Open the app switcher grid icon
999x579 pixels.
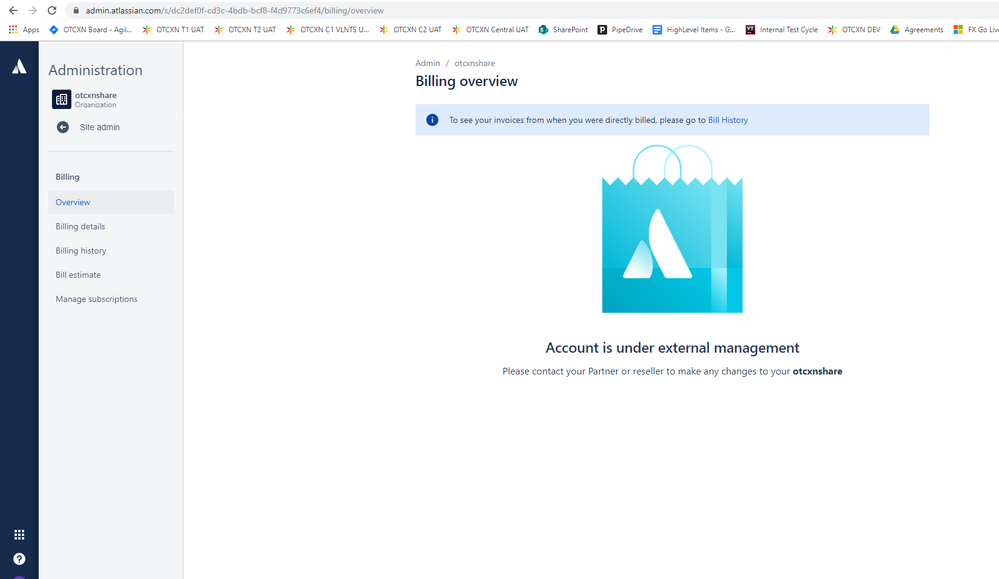(x=19, y=534)
